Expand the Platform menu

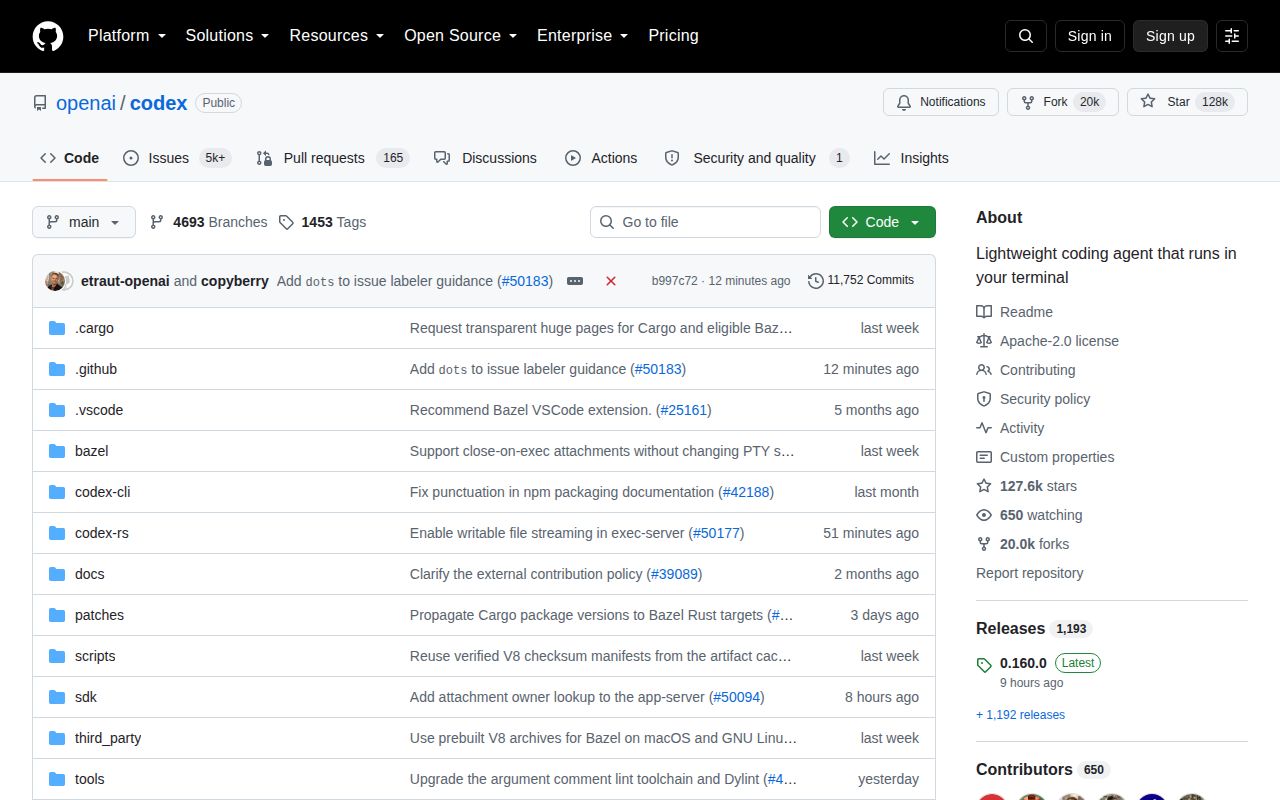click(x=127, y=36)
